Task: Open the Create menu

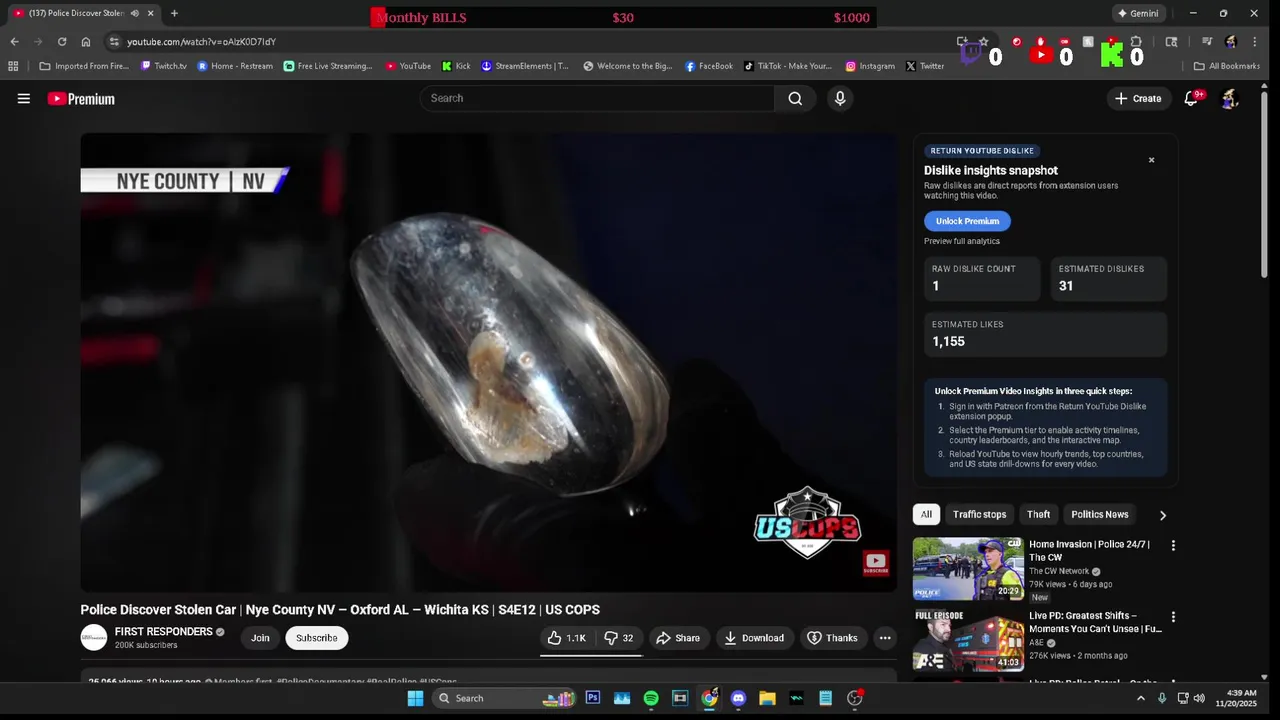Action: tap(1138, 98)
